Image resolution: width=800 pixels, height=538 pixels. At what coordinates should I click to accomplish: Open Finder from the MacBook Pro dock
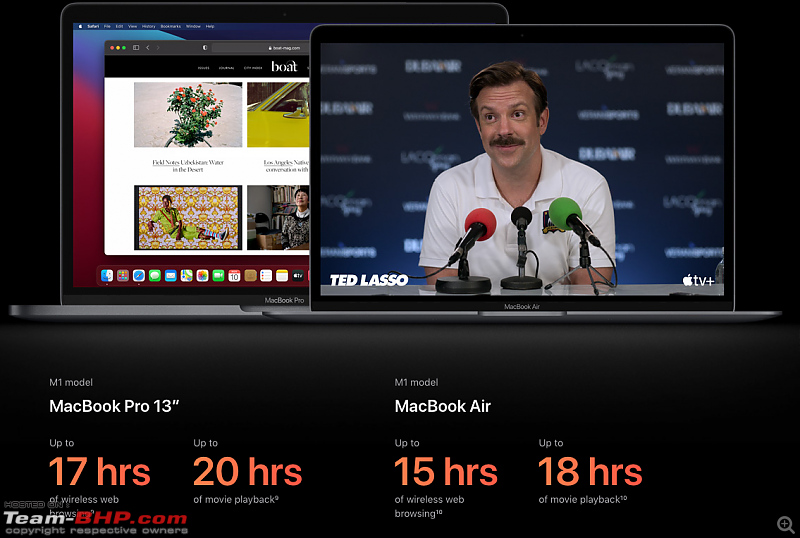[x=107, y=276]
